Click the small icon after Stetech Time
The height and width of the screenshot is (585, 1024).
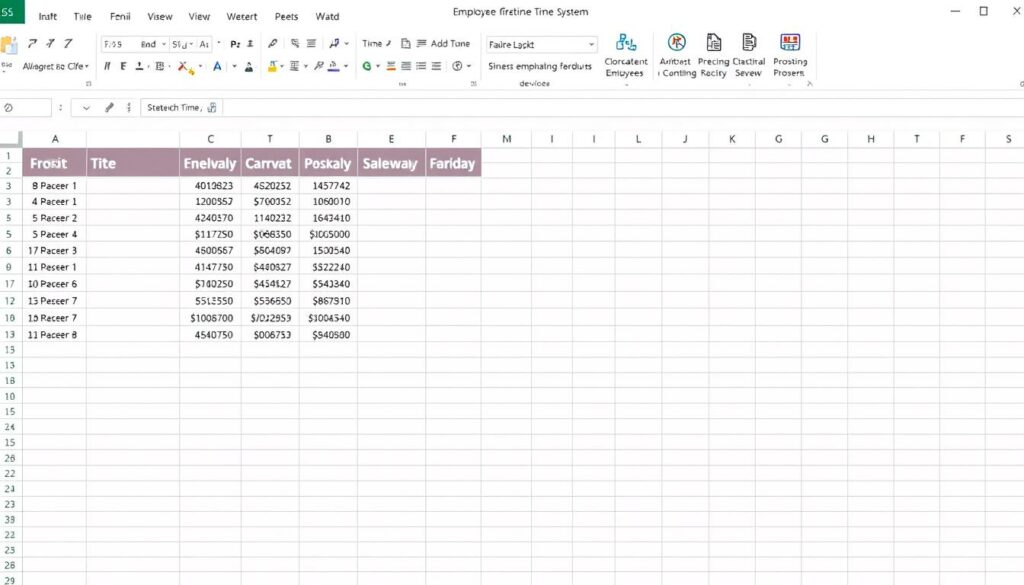click(x=212, y=108)
